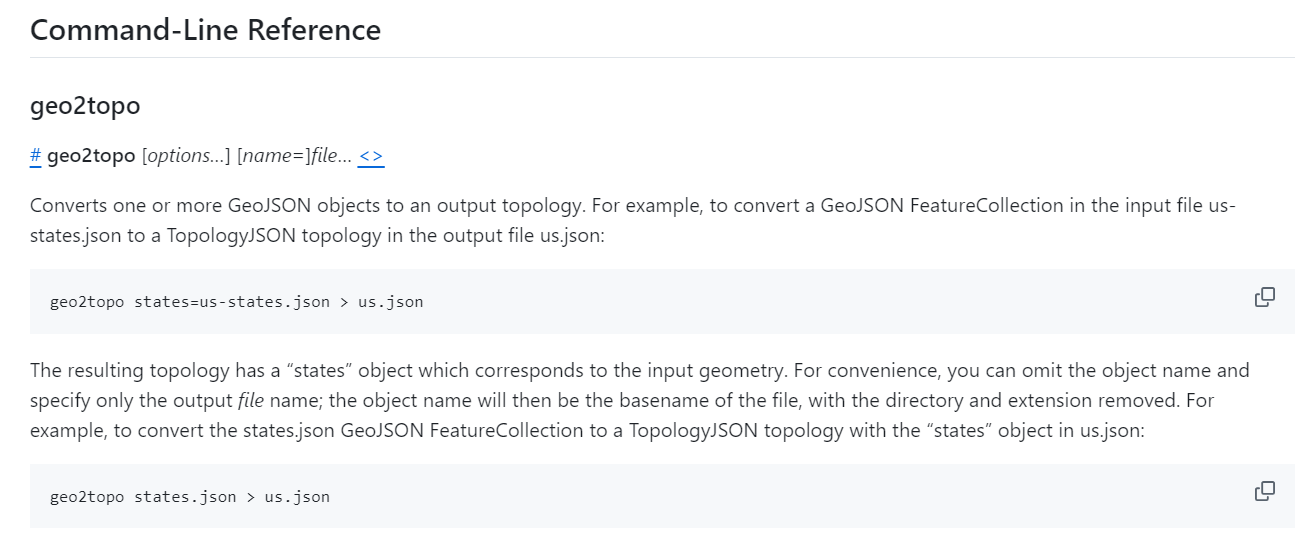Open the '#' anchor link before geo2topo
The width and height of the screenshot is (1310, 540).
click(x=35, y=156)
